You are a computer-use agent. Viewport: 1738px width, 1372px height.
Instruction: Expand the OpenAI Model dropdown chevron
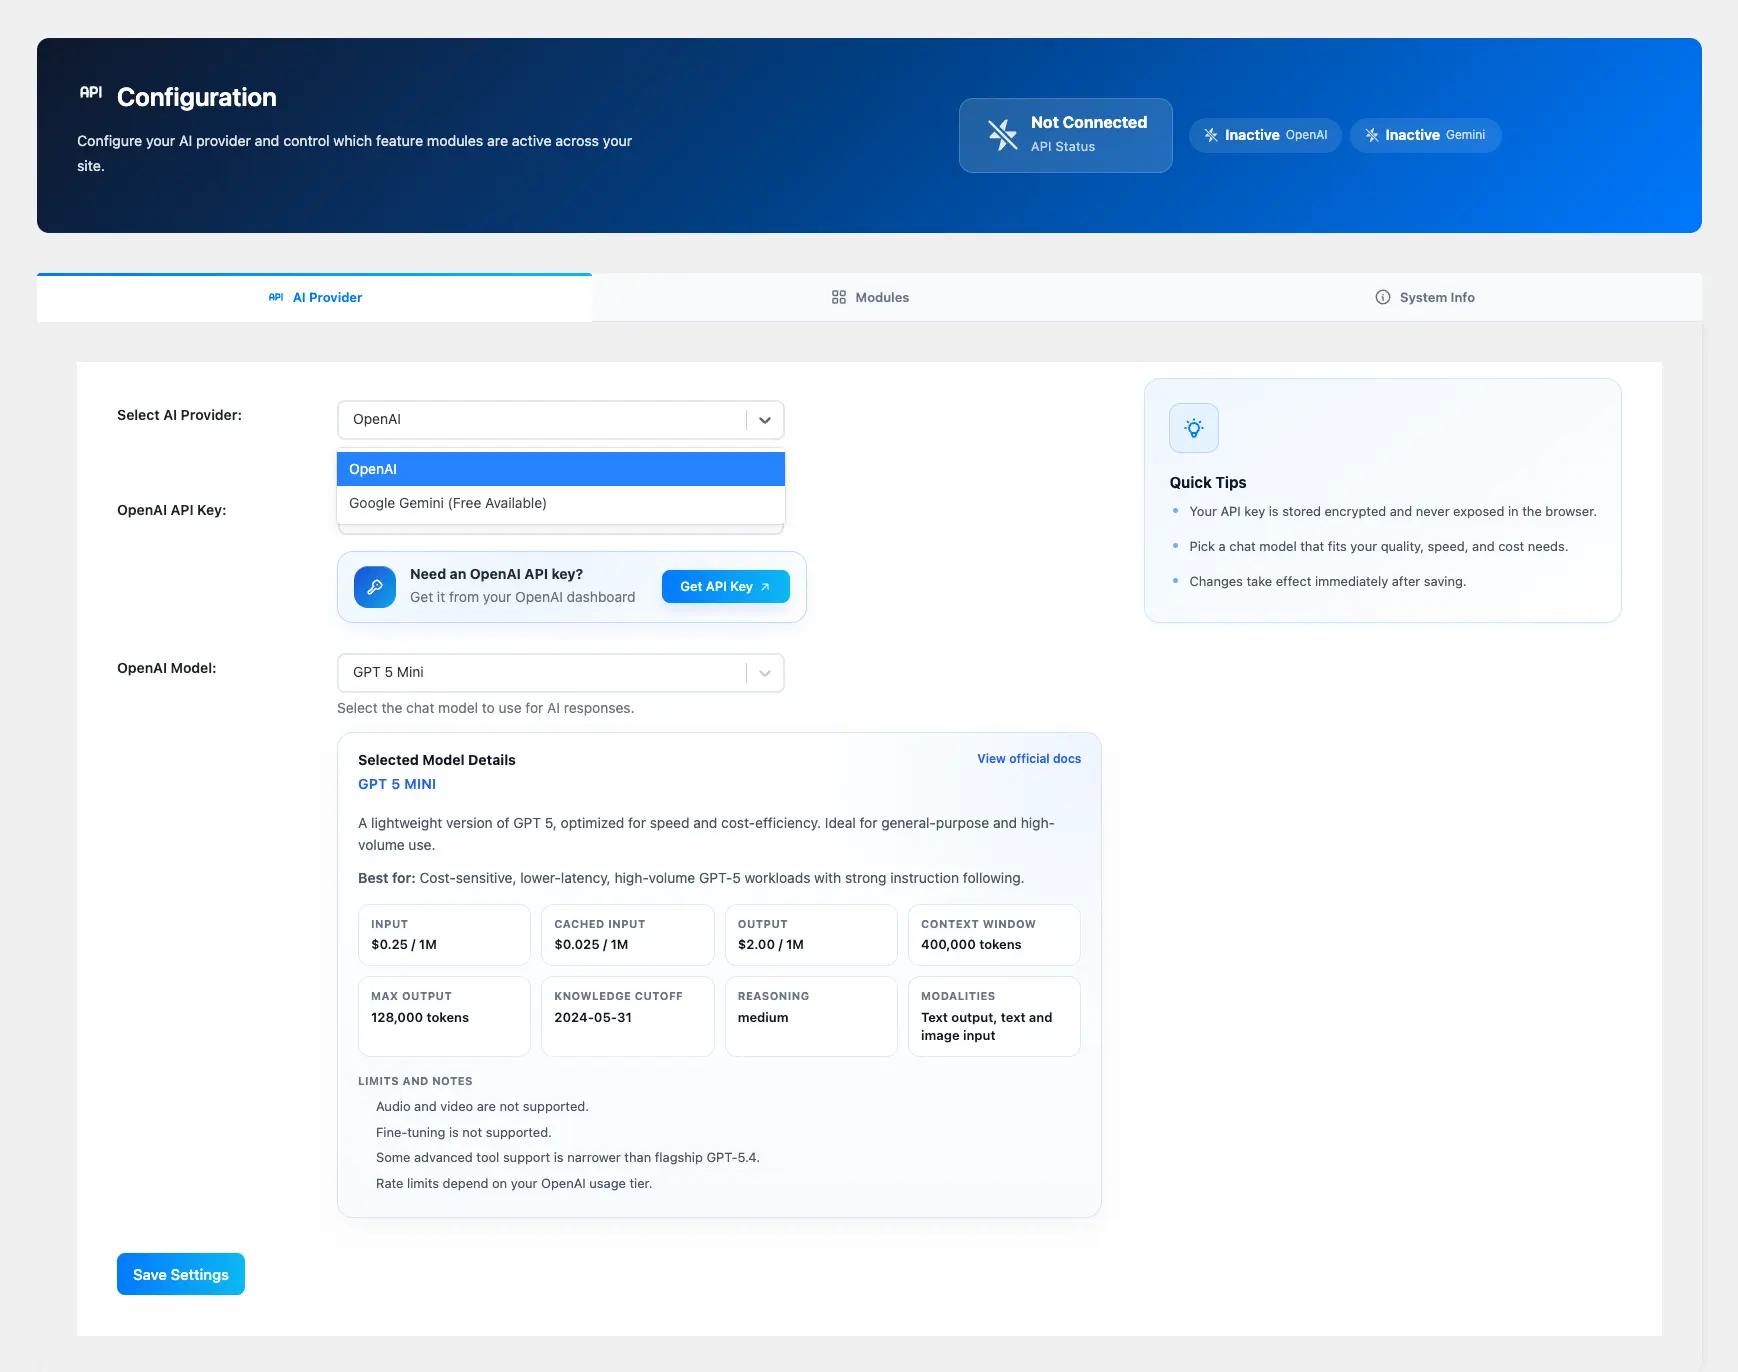click(765, 673)
